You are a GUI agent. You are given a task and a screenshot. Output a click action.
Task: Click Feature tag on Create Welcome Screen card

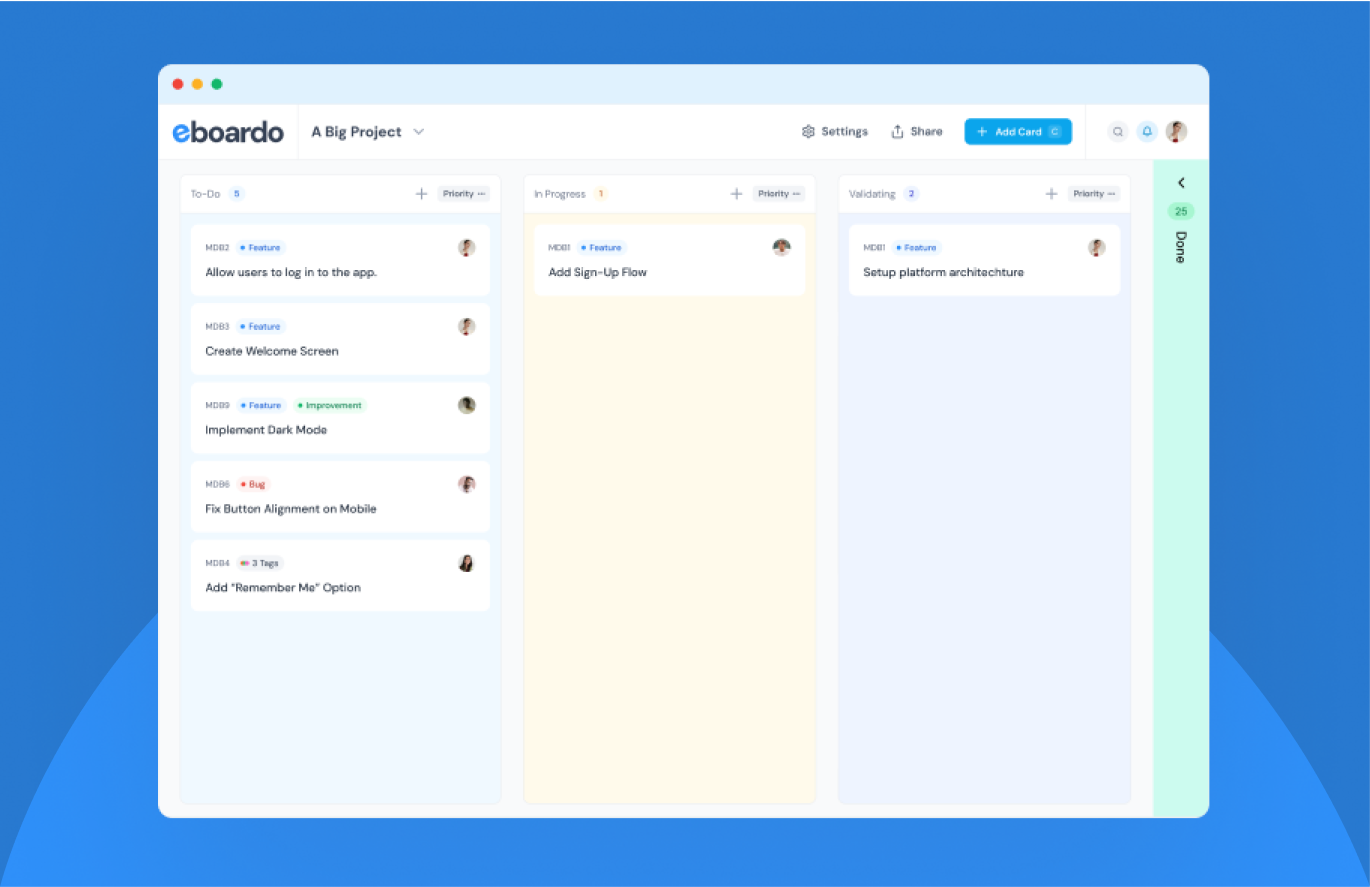261,326
